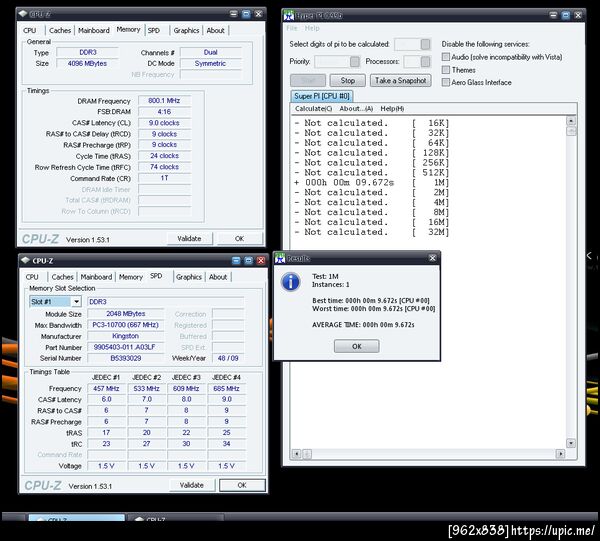Image resolution: width=600 pixels, height=541 pixels.
Task: Switch to Memory tab in bottom CPU-Z
Action: click(130, 277)
